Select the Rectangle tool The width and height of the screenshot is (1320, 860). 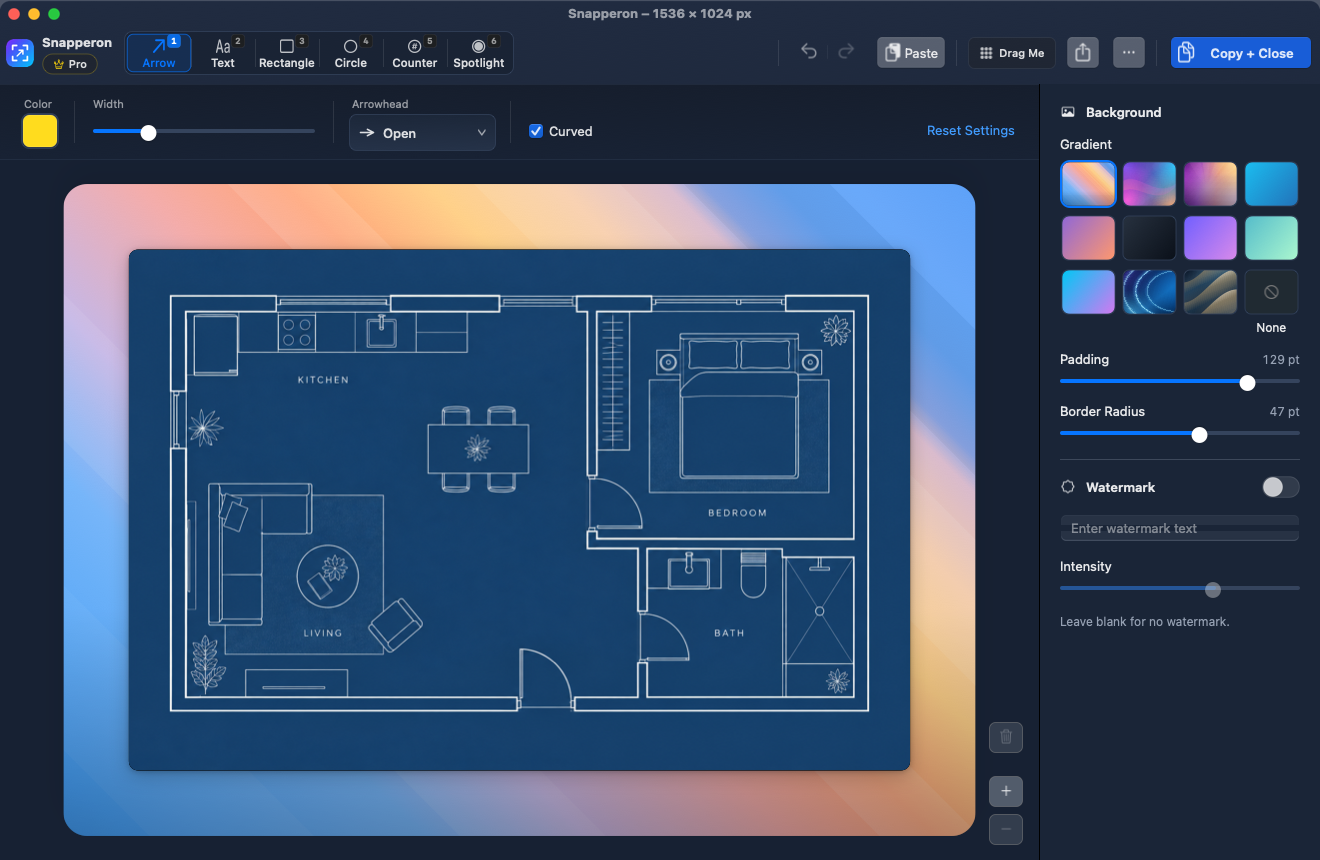(287, 53)
